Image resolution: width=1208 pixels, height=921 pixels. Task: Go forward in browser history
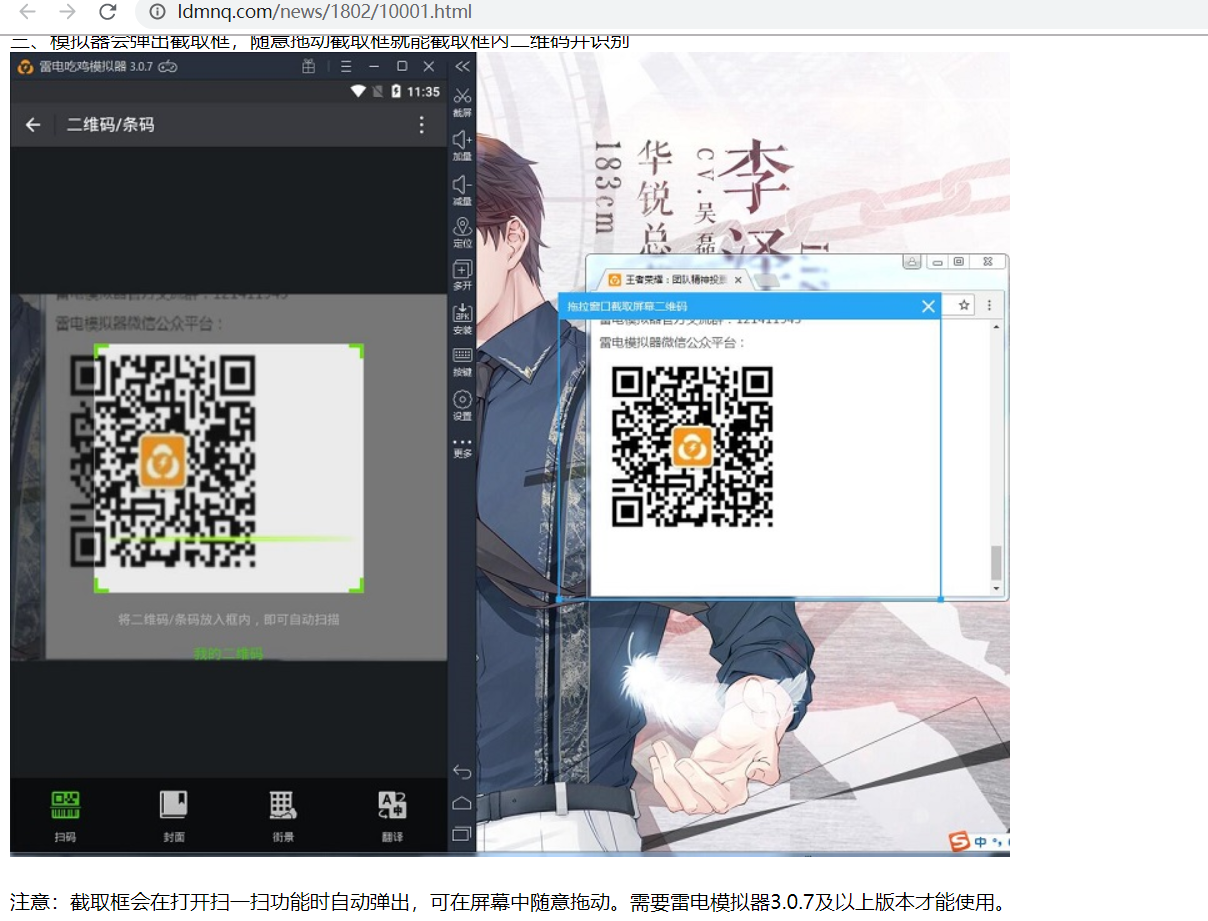click(67, 12)
